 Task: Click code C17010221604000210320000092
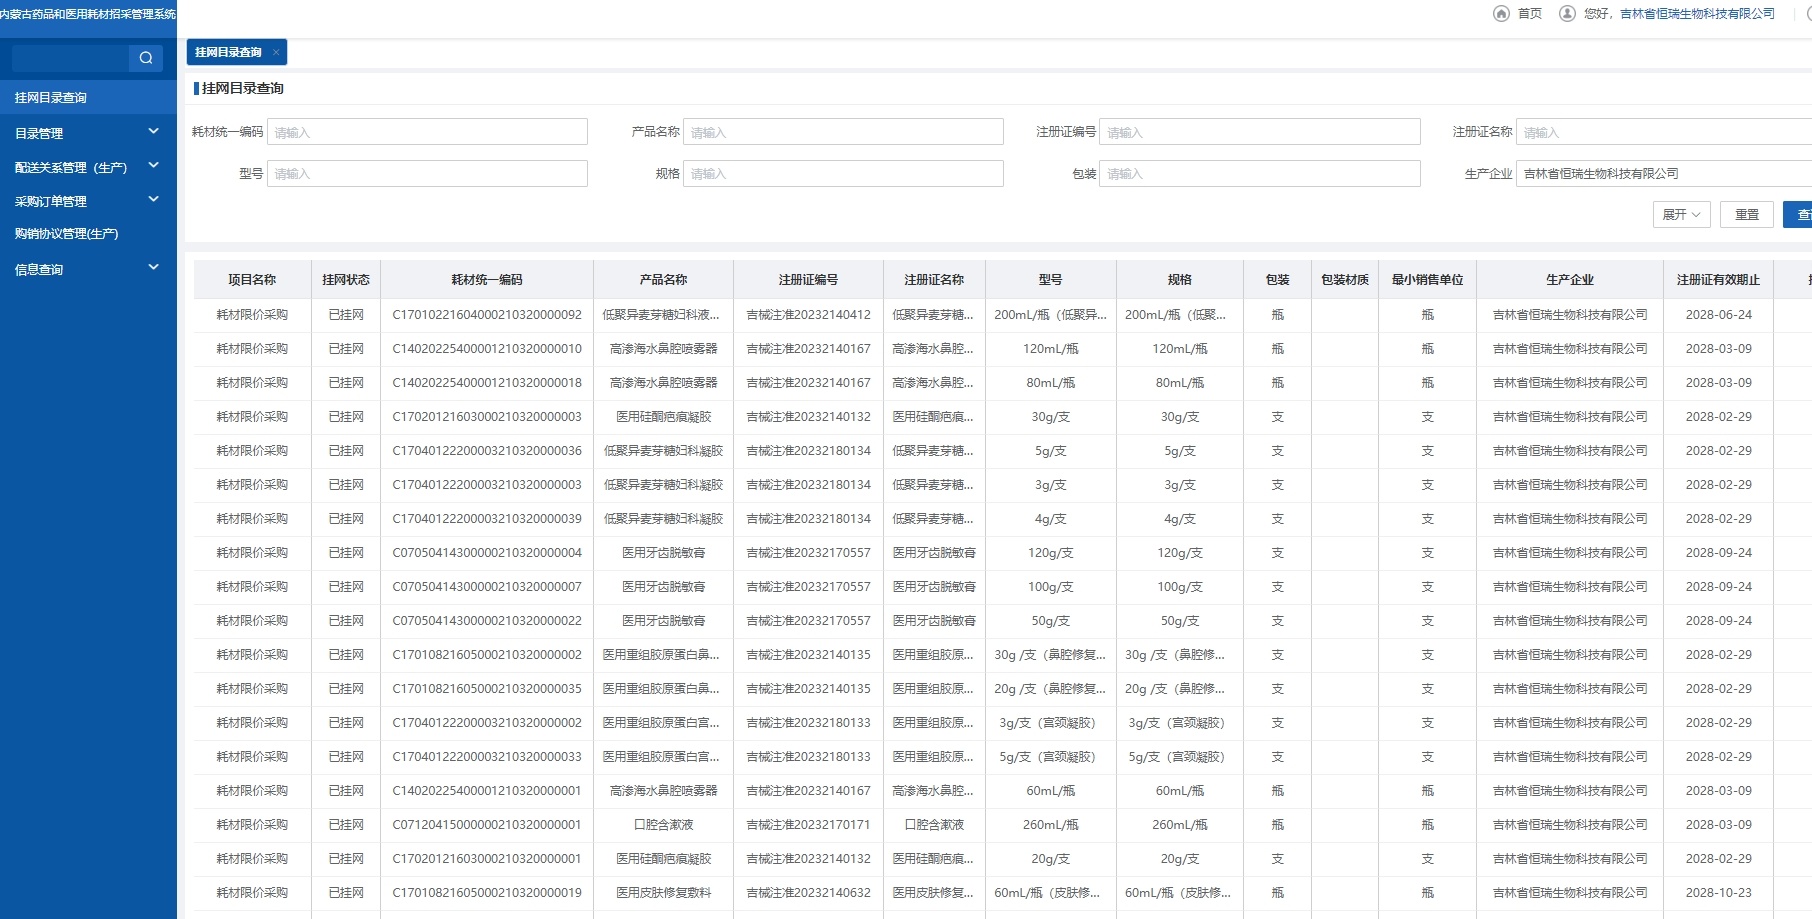click(x=487, y=314)
